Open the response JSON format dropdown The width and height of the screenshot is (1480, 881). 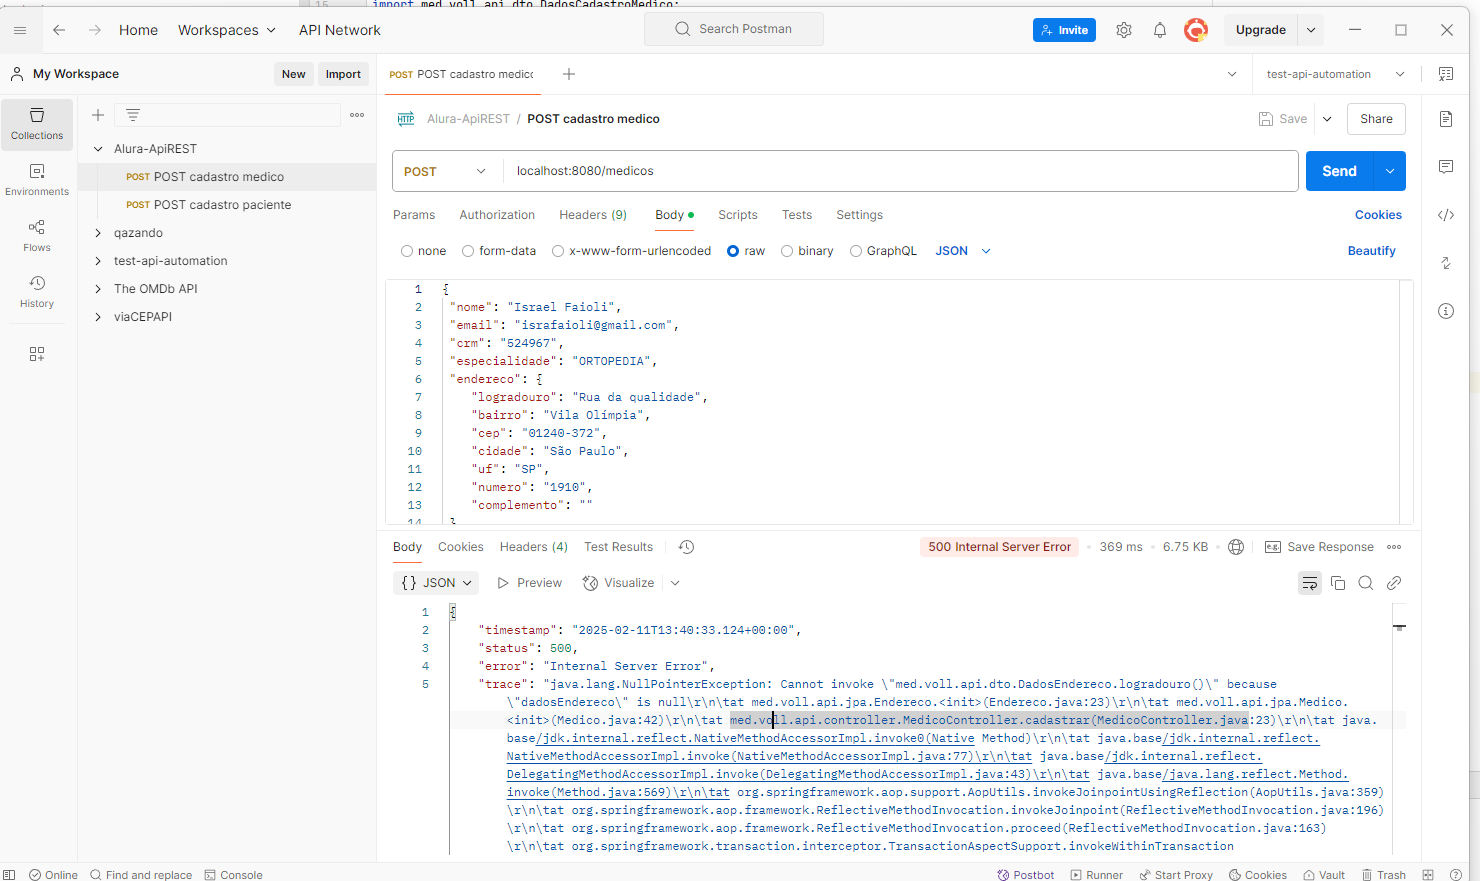point(436,583)
